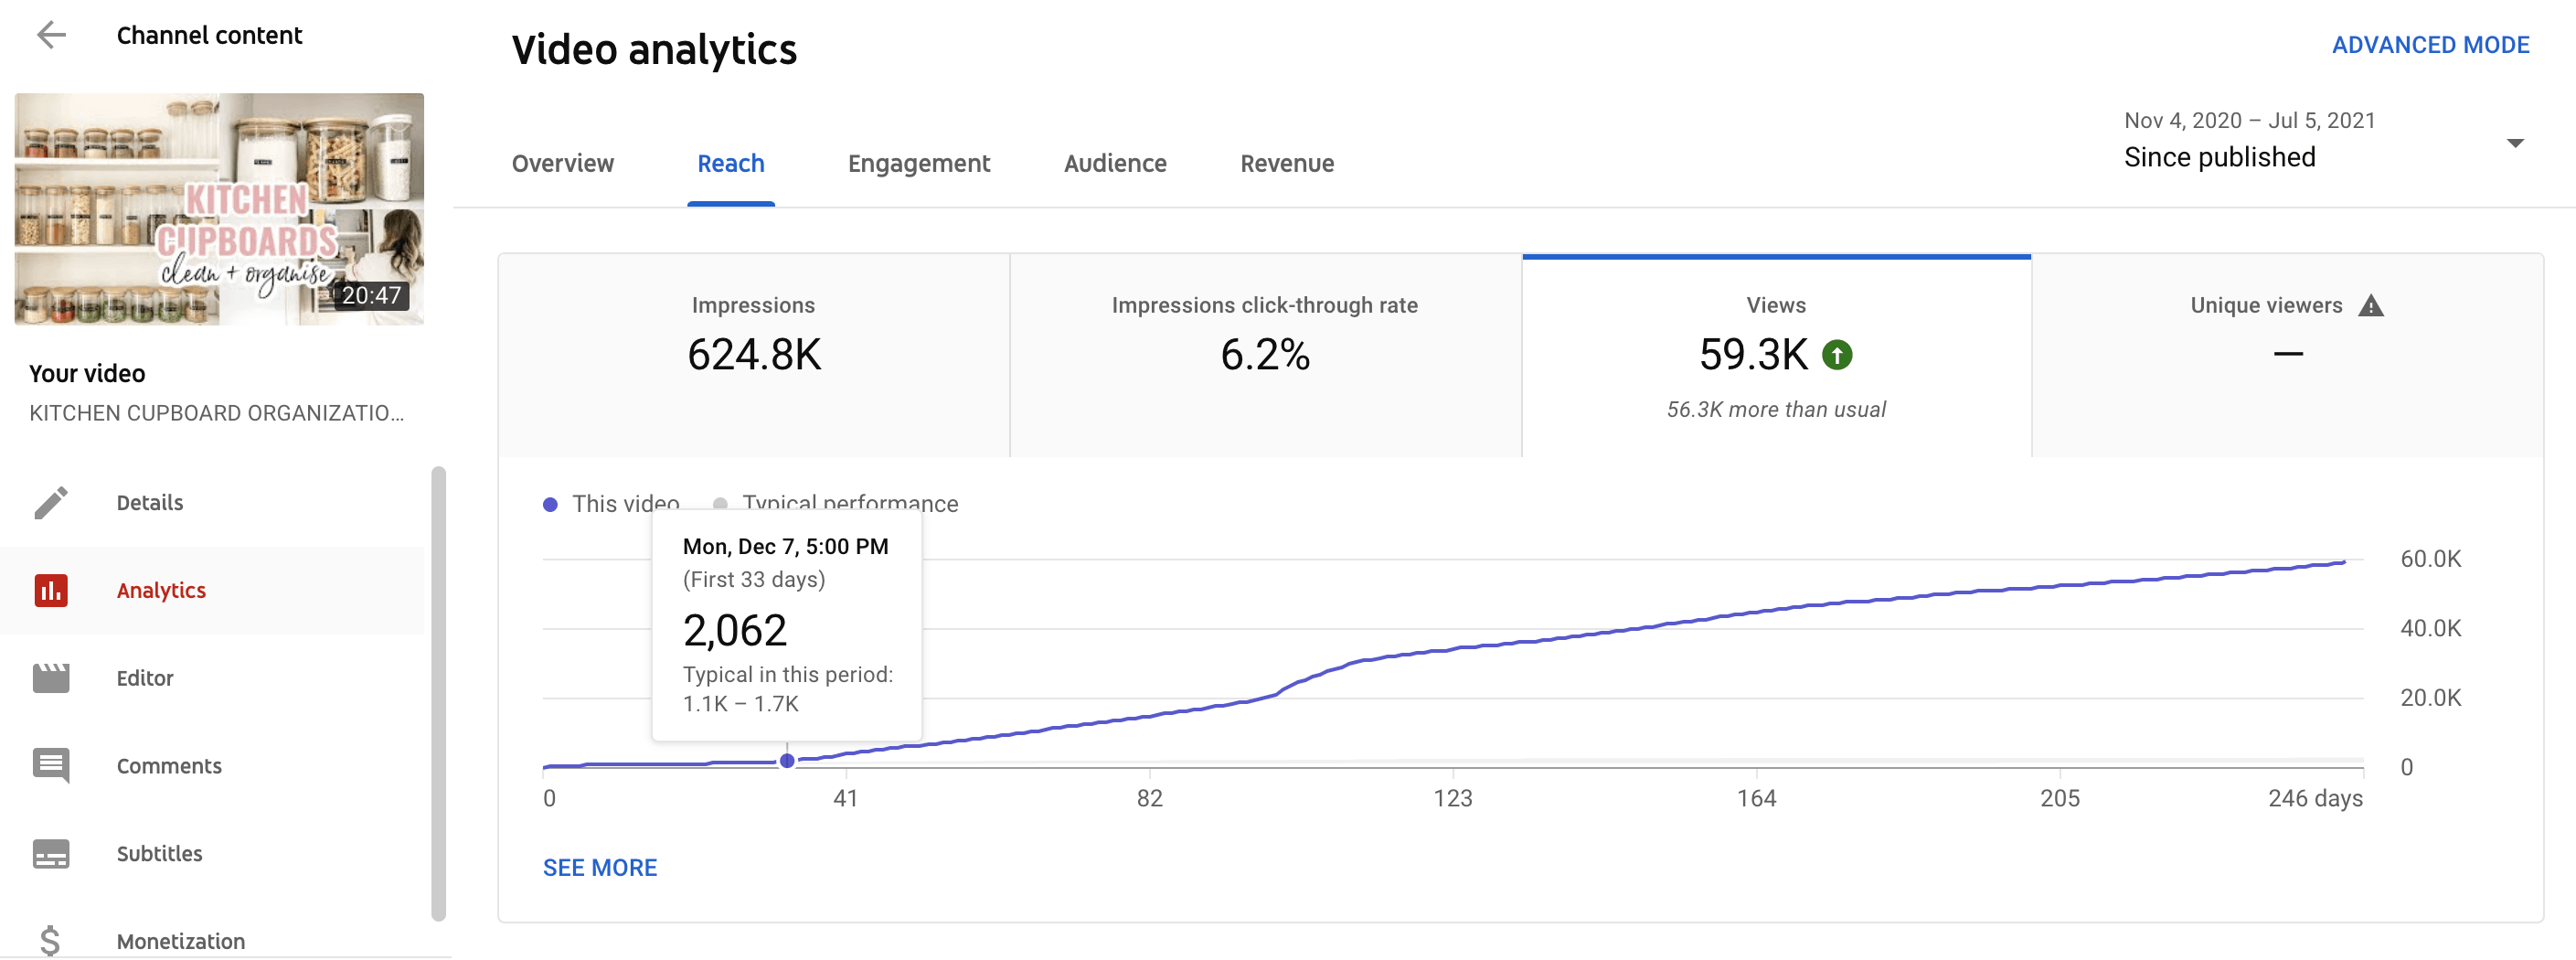Screen dimensions: 2576x960
Task: Click the back arrow to Channel content
Action: 51,35
